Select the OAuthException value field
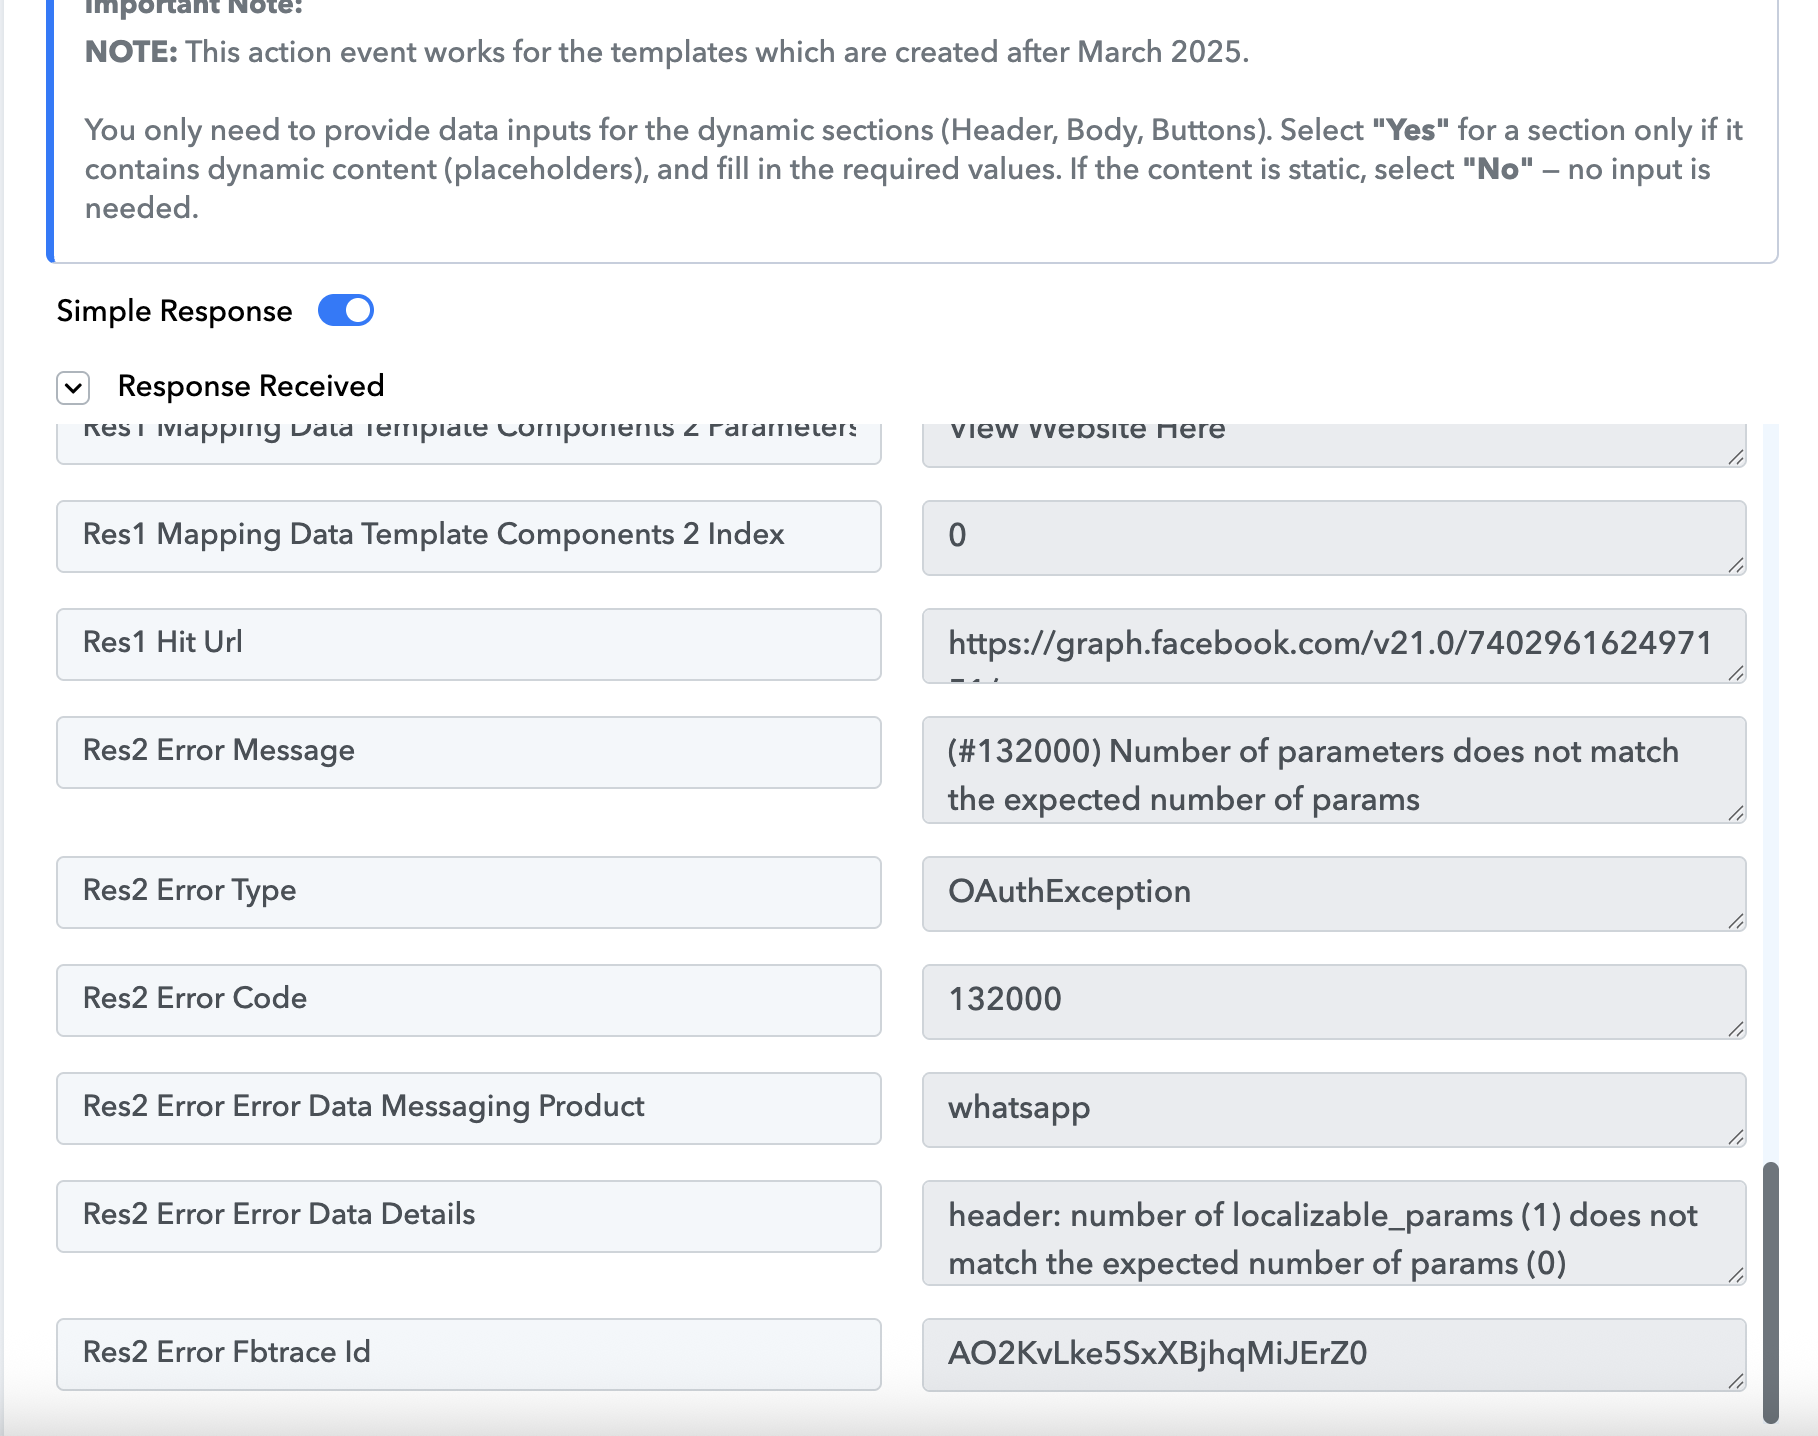Image resolution: width=1818 pixels, height=1436 pixels. click(x=1334, y=893)
